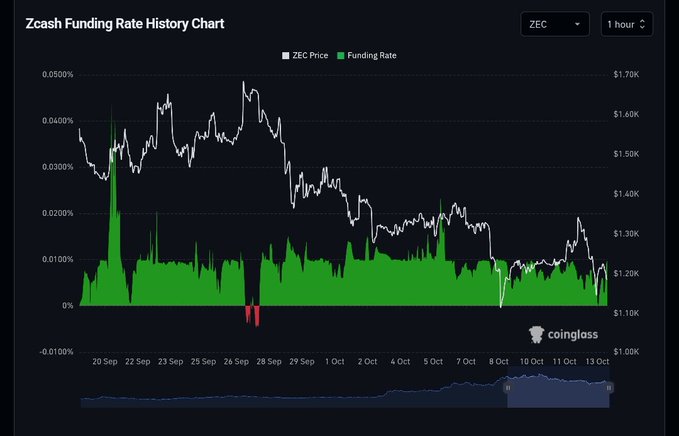Click the "0.0400%" axis label
The image size is (679, 436).
coord(58,121)
